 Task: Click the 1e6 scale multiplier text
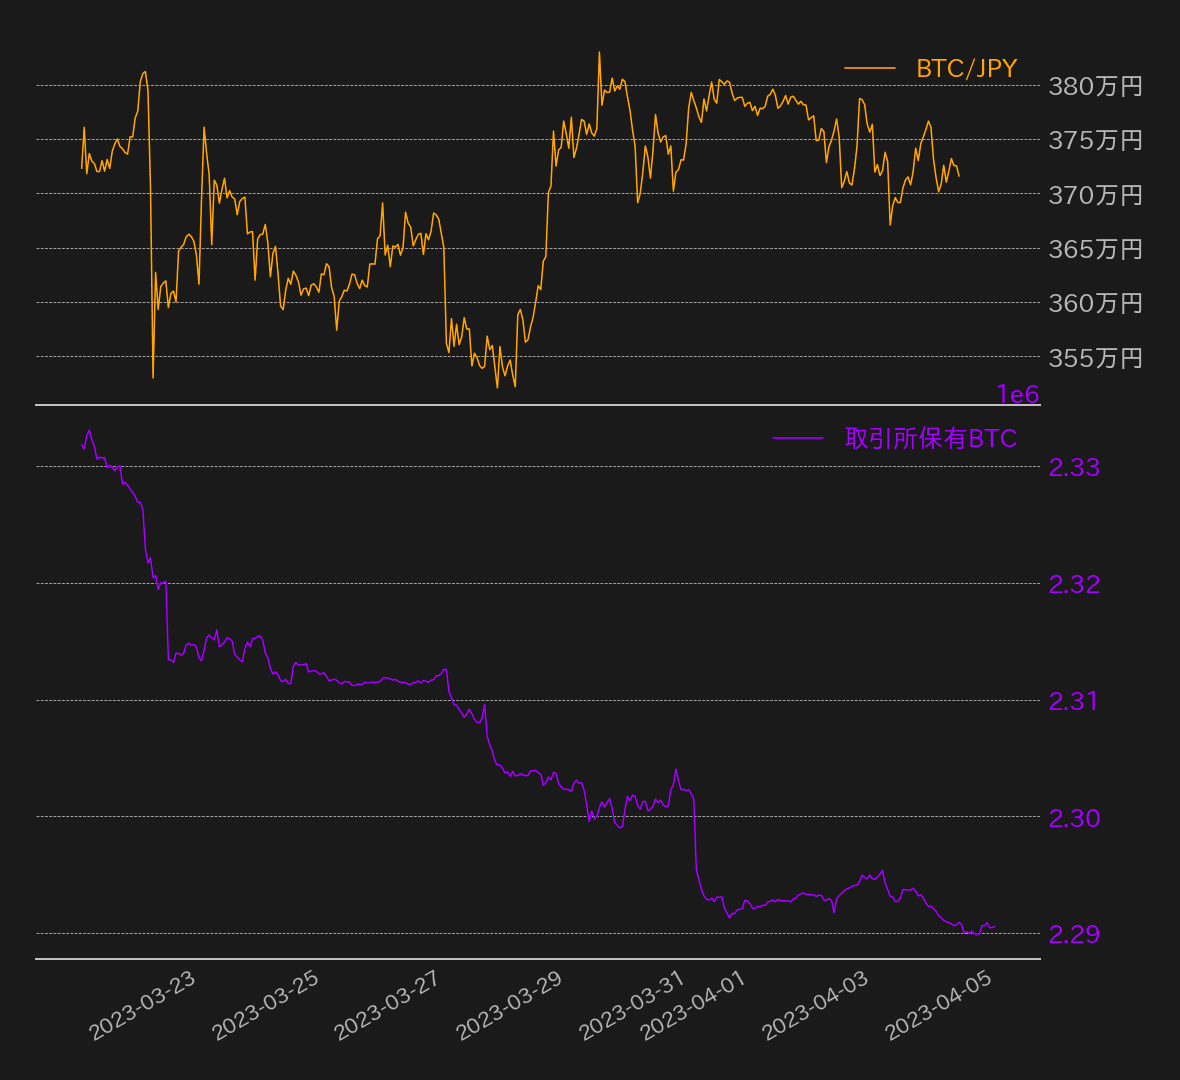point(1017,395)
